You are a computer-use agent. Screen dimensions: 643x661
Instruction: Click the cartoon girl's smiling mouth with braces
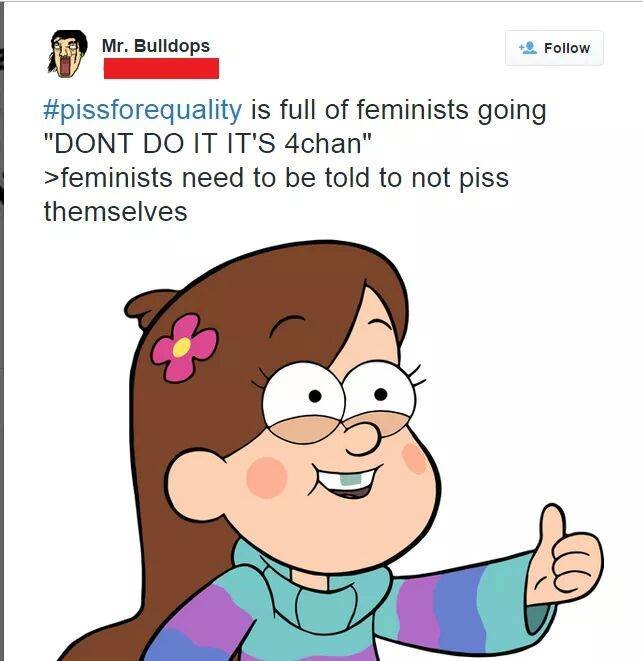(345, 481)
